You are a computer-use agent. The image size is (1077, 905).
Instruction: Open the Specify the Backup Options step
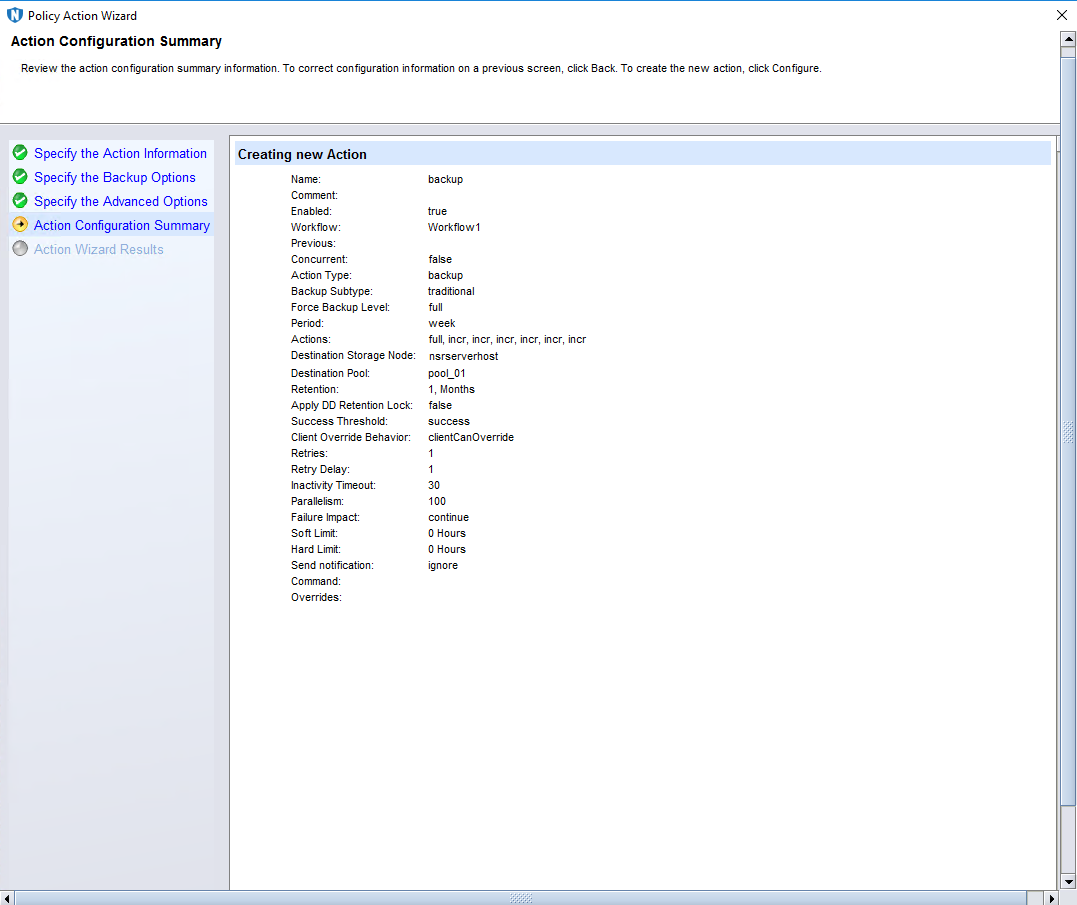115,177
